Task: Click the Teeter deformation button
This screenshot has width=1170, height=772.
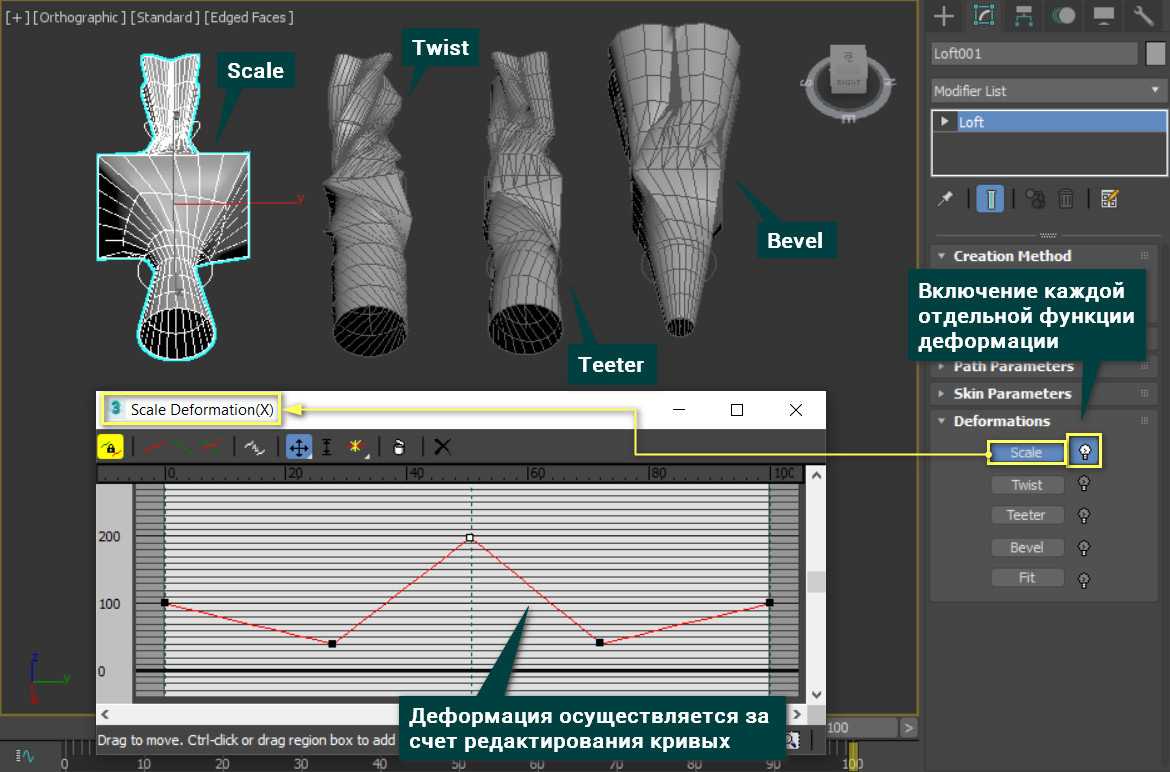Action: coord(1026,516)
